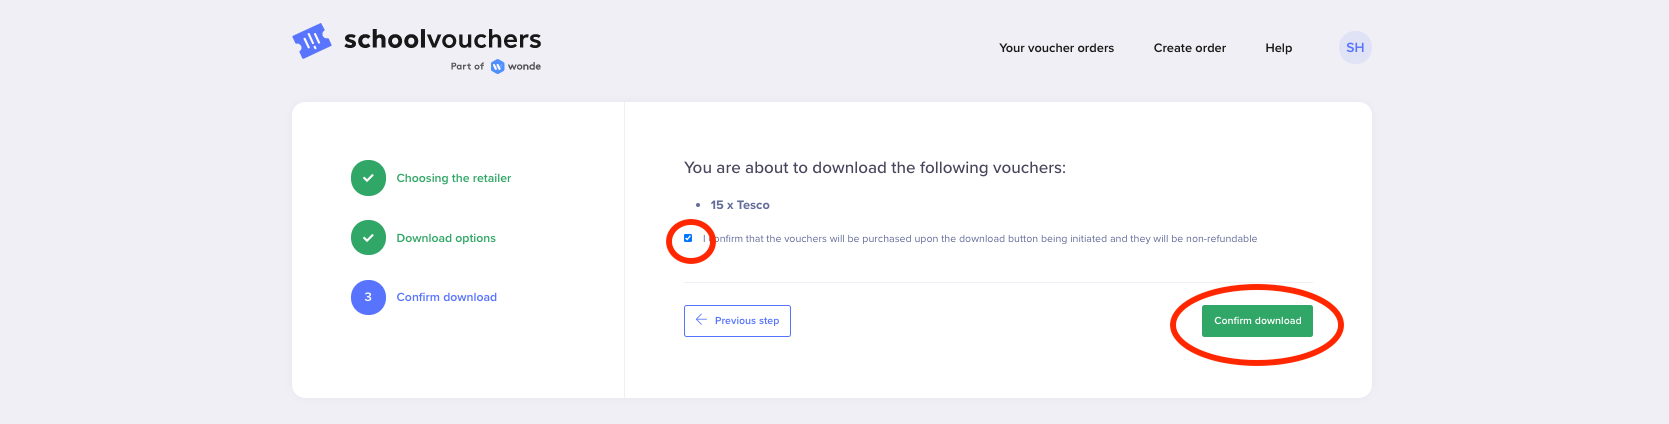Select the Download options step label
Image resolution: width=1669 pixels, height=424 pixels.
point(446,238)
